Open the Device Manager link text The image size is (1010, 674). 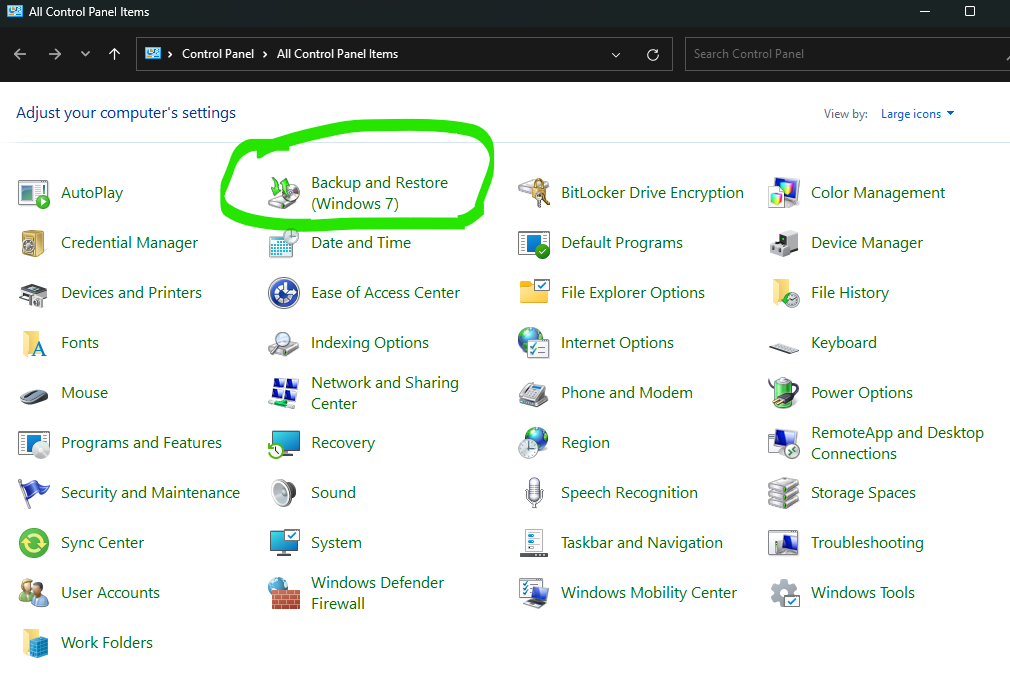(x=867, y=243)
